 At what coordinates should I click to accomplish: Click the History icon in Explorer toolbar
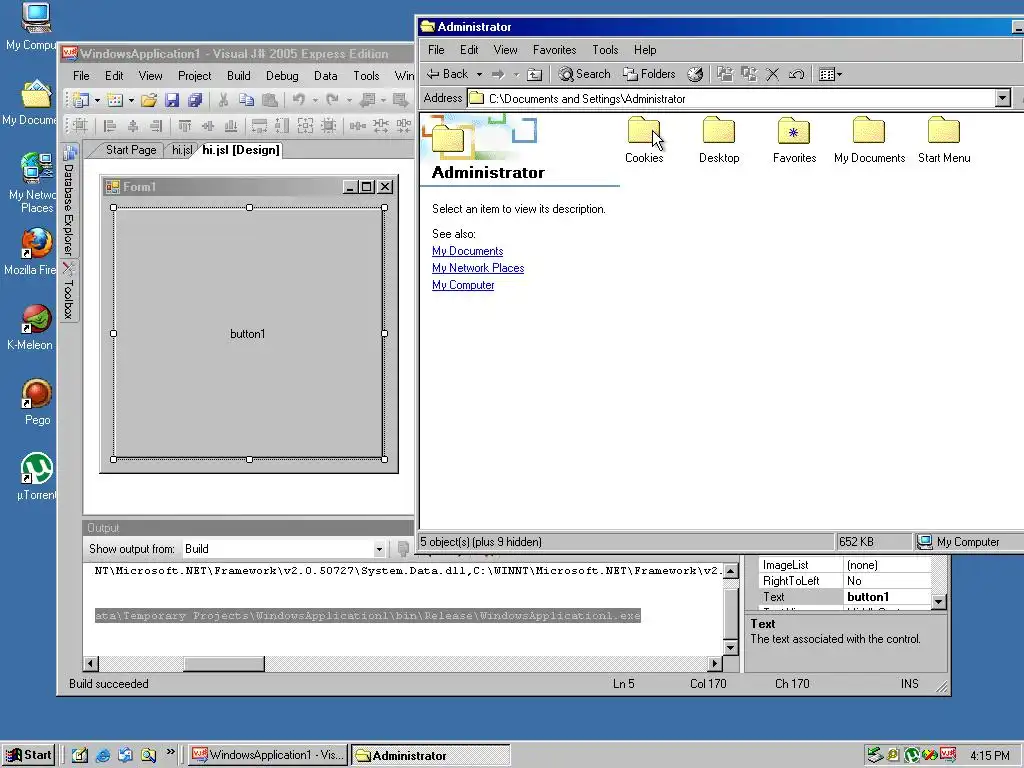(695, 74)
